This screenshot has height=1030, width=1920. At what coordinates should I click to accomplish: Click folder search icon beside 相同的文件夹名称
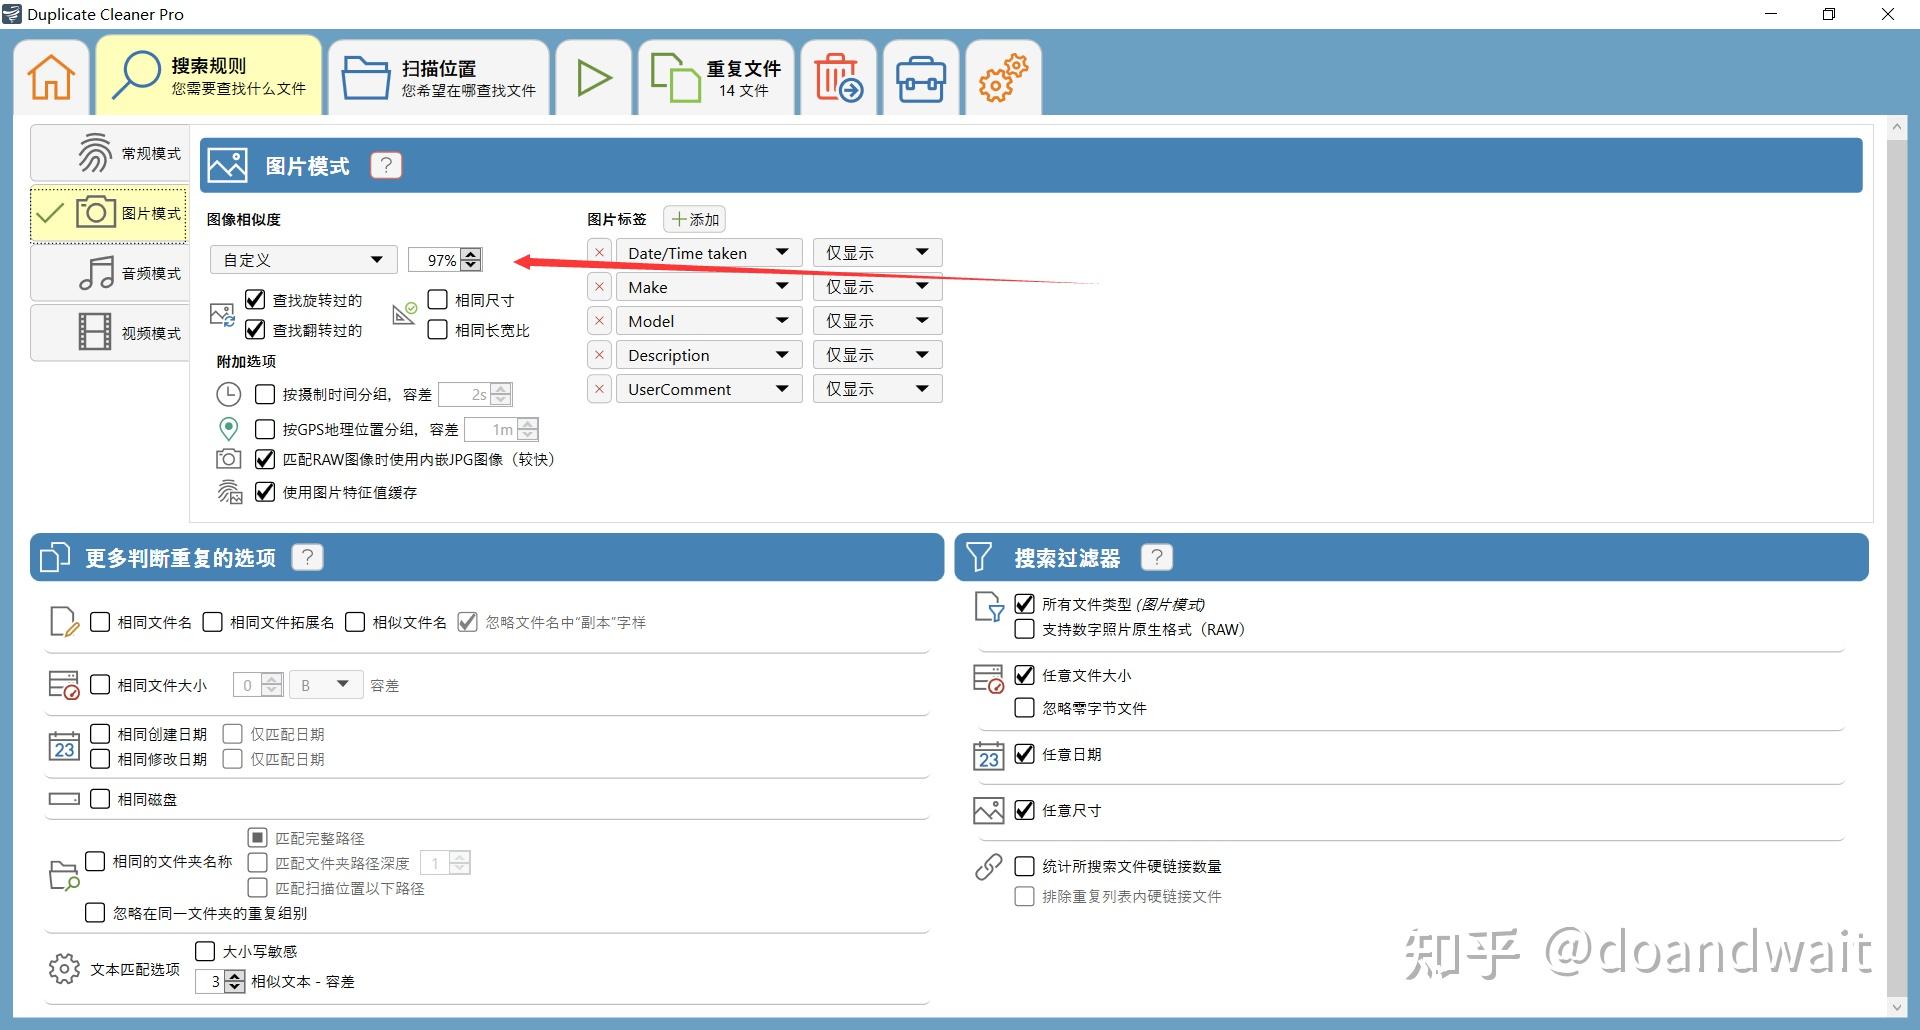pos(64,875)
